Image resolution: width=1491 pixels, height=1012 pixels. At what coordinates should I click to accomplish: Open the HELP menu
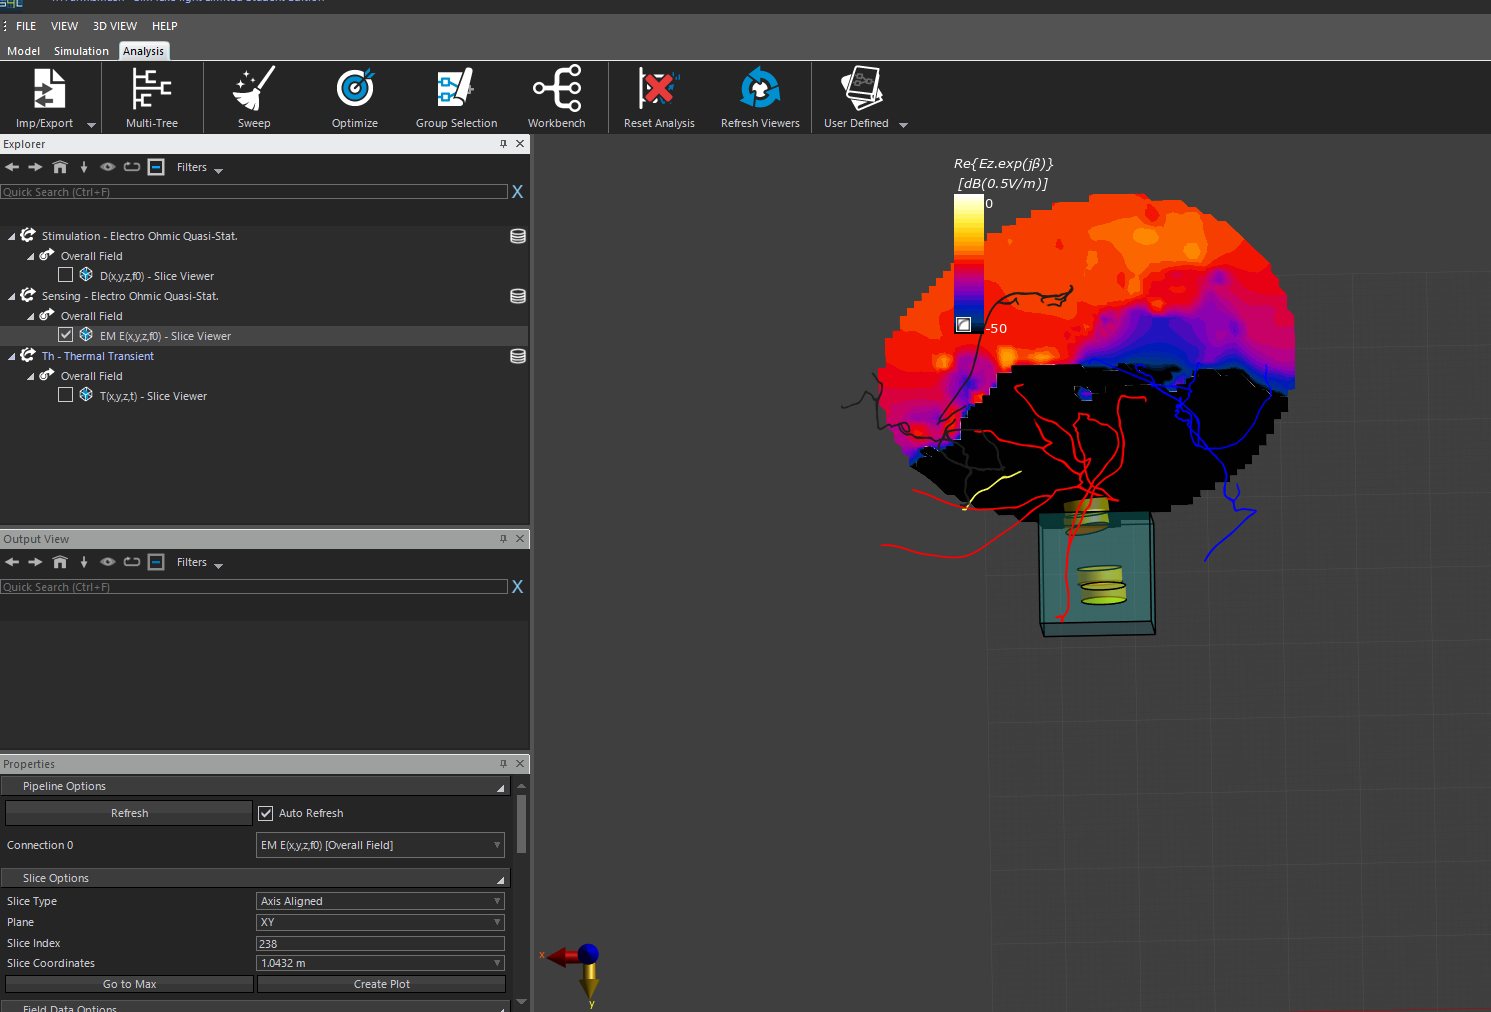(x=164, y=26)
